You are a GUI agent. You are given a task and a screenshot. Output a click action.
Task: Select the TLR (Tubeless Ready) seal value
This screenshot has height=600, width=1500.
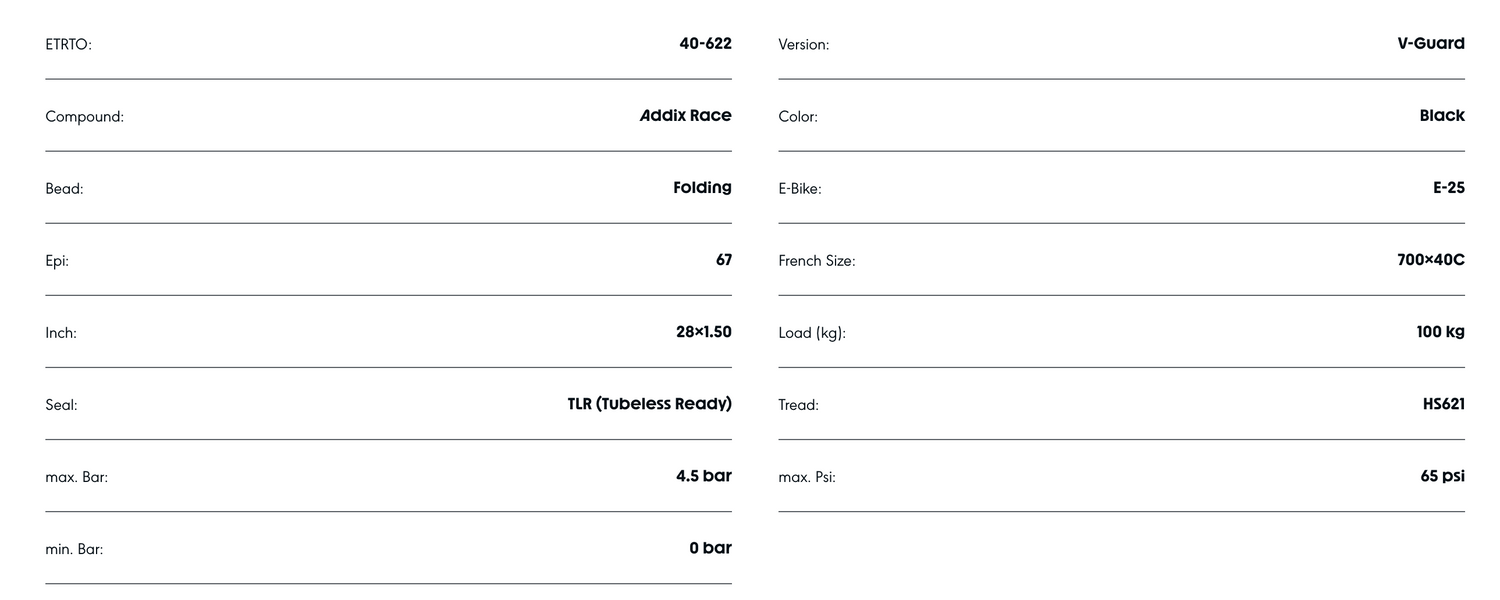[649, 404]
